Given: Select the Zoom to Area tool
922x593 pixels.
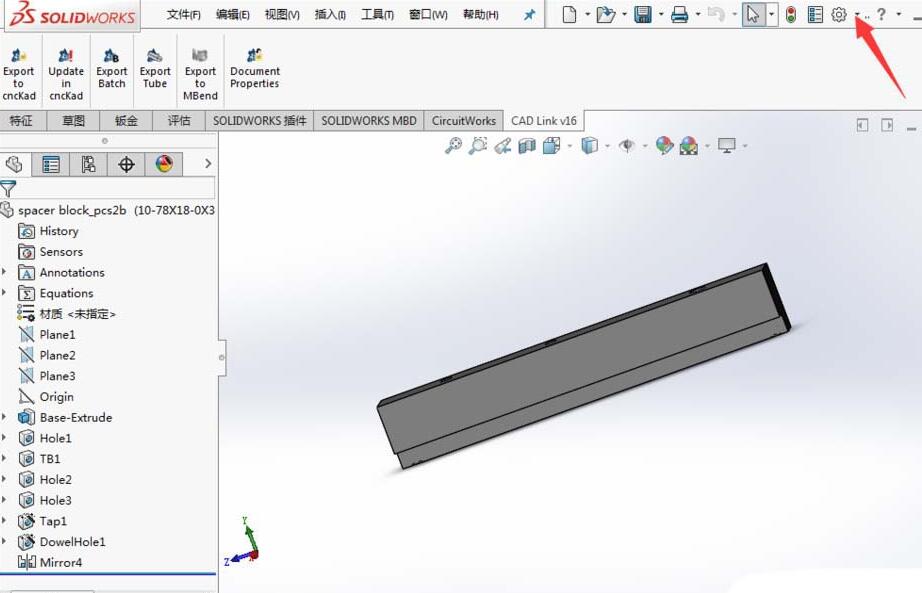Looking at the screenshot, I should (477, 145).
